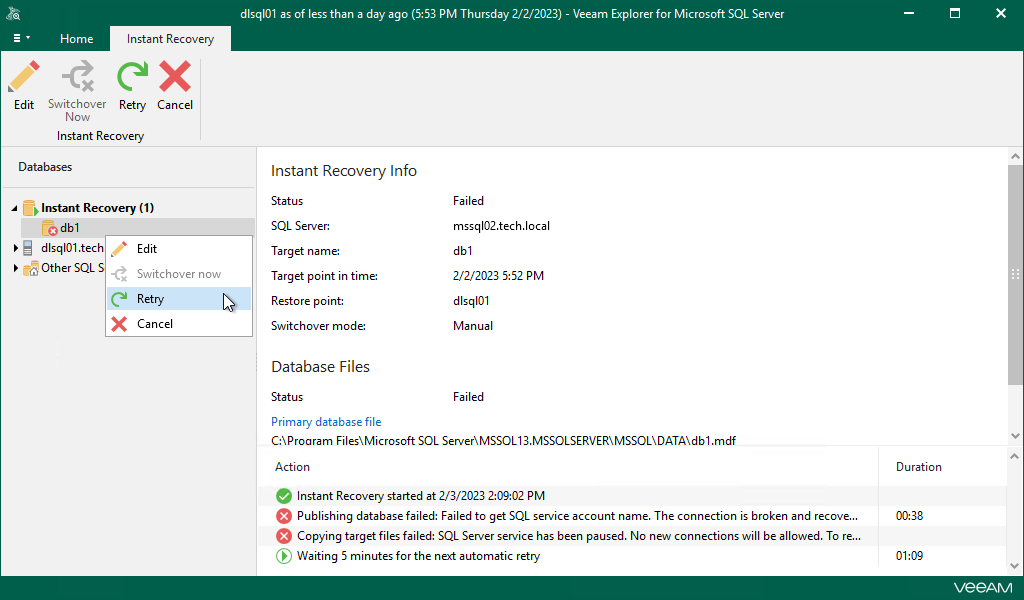Click the Retry icon in ribbon

[x=132, y=77]
